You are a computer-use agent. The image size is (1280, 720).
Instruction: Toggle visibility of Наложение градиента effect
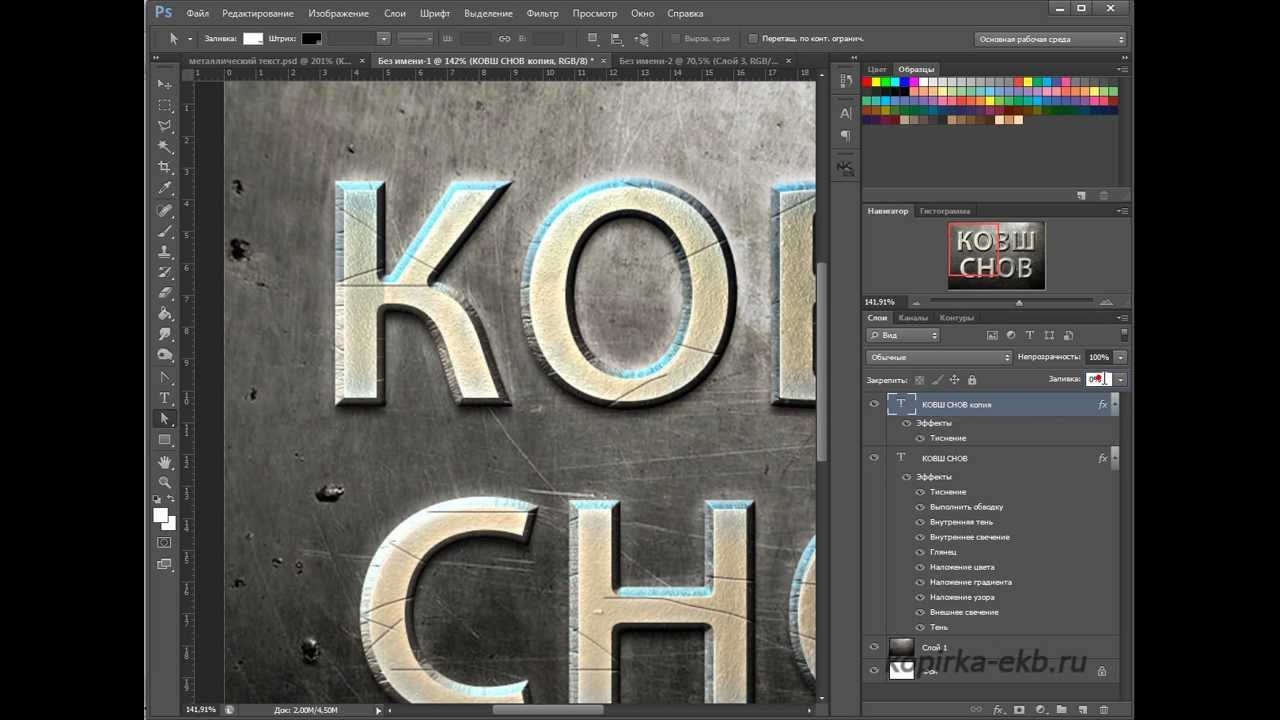click(x=921, y=582)
